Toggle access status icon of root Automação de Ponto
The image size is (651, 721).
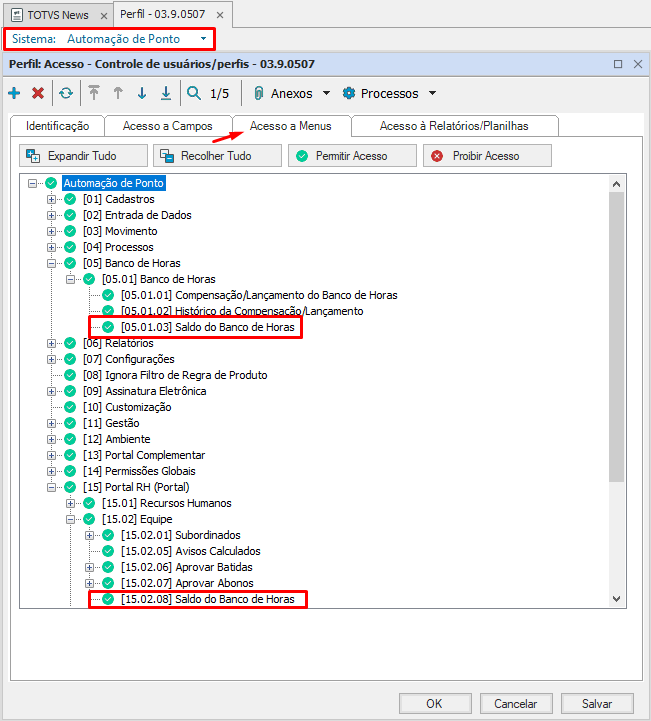[51, 183]
